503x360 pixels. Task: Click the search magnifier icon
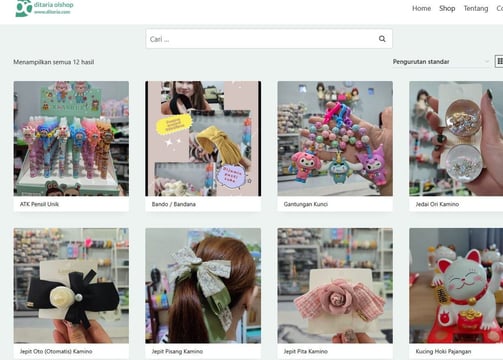coord(382,39)
